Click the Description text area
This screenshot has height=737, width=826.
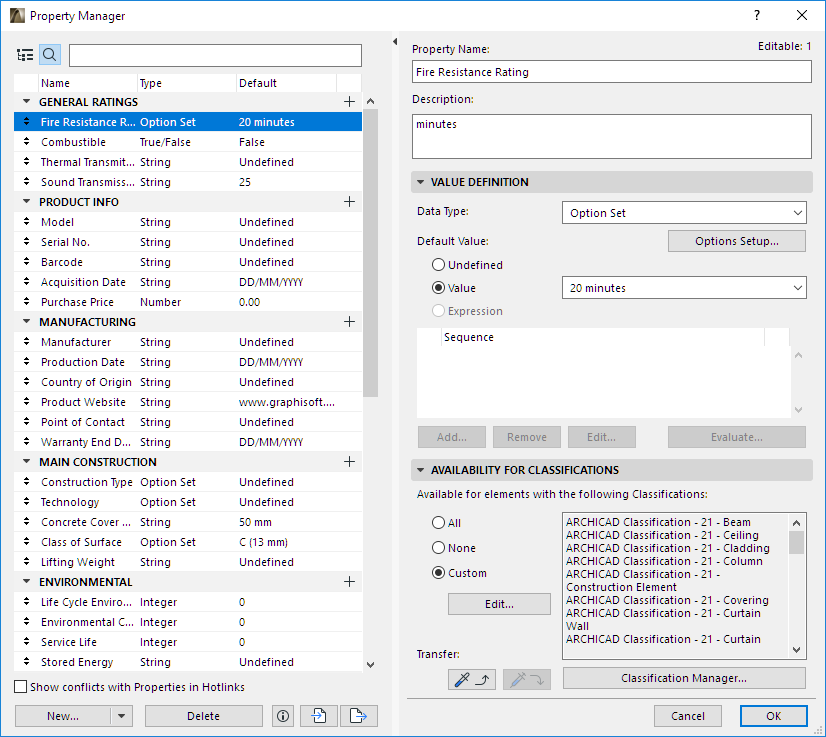point(612,136)
